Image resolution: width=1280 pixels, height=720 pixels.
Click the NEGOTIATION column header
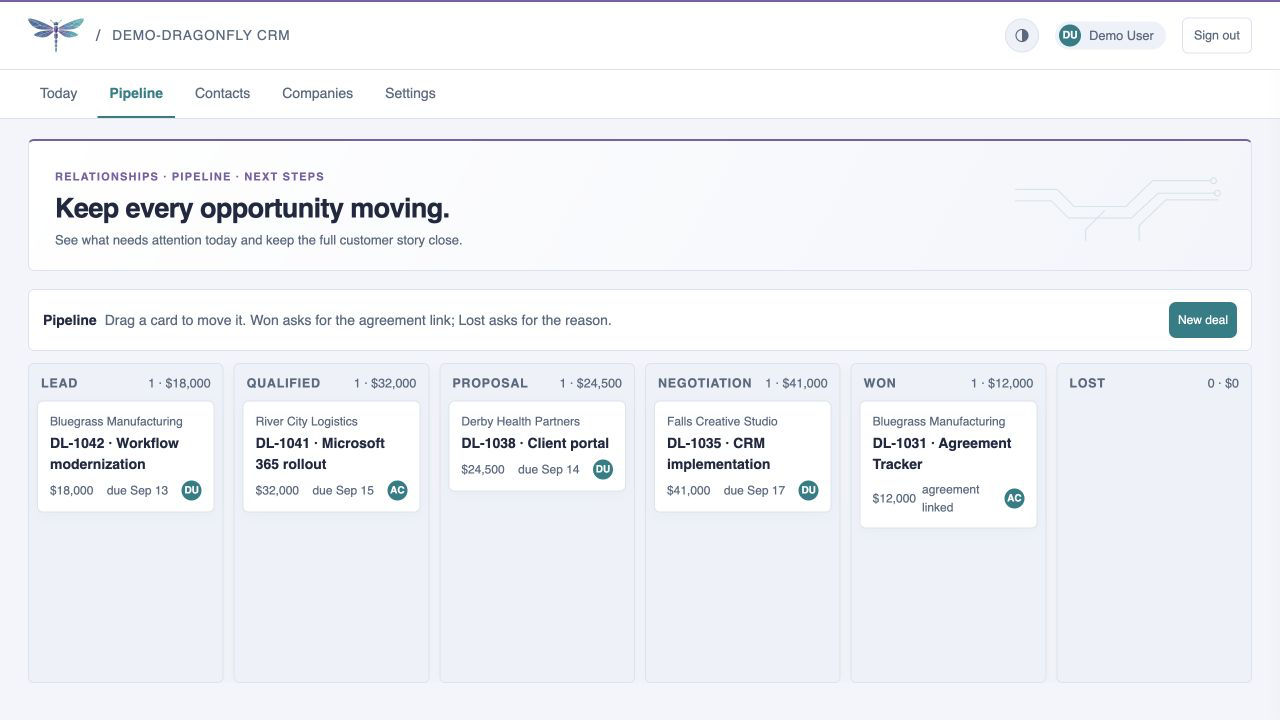(705, 383)
